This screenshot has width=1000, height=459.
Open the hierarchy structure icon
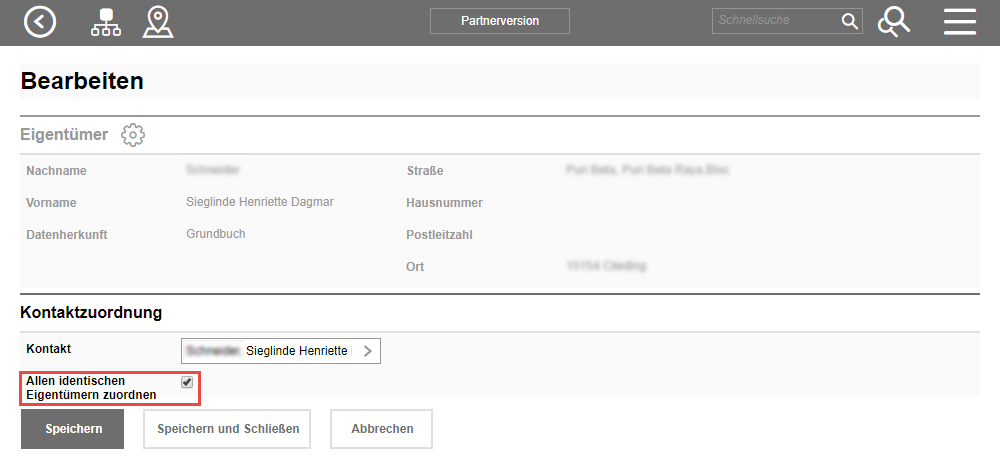point(104,22)
